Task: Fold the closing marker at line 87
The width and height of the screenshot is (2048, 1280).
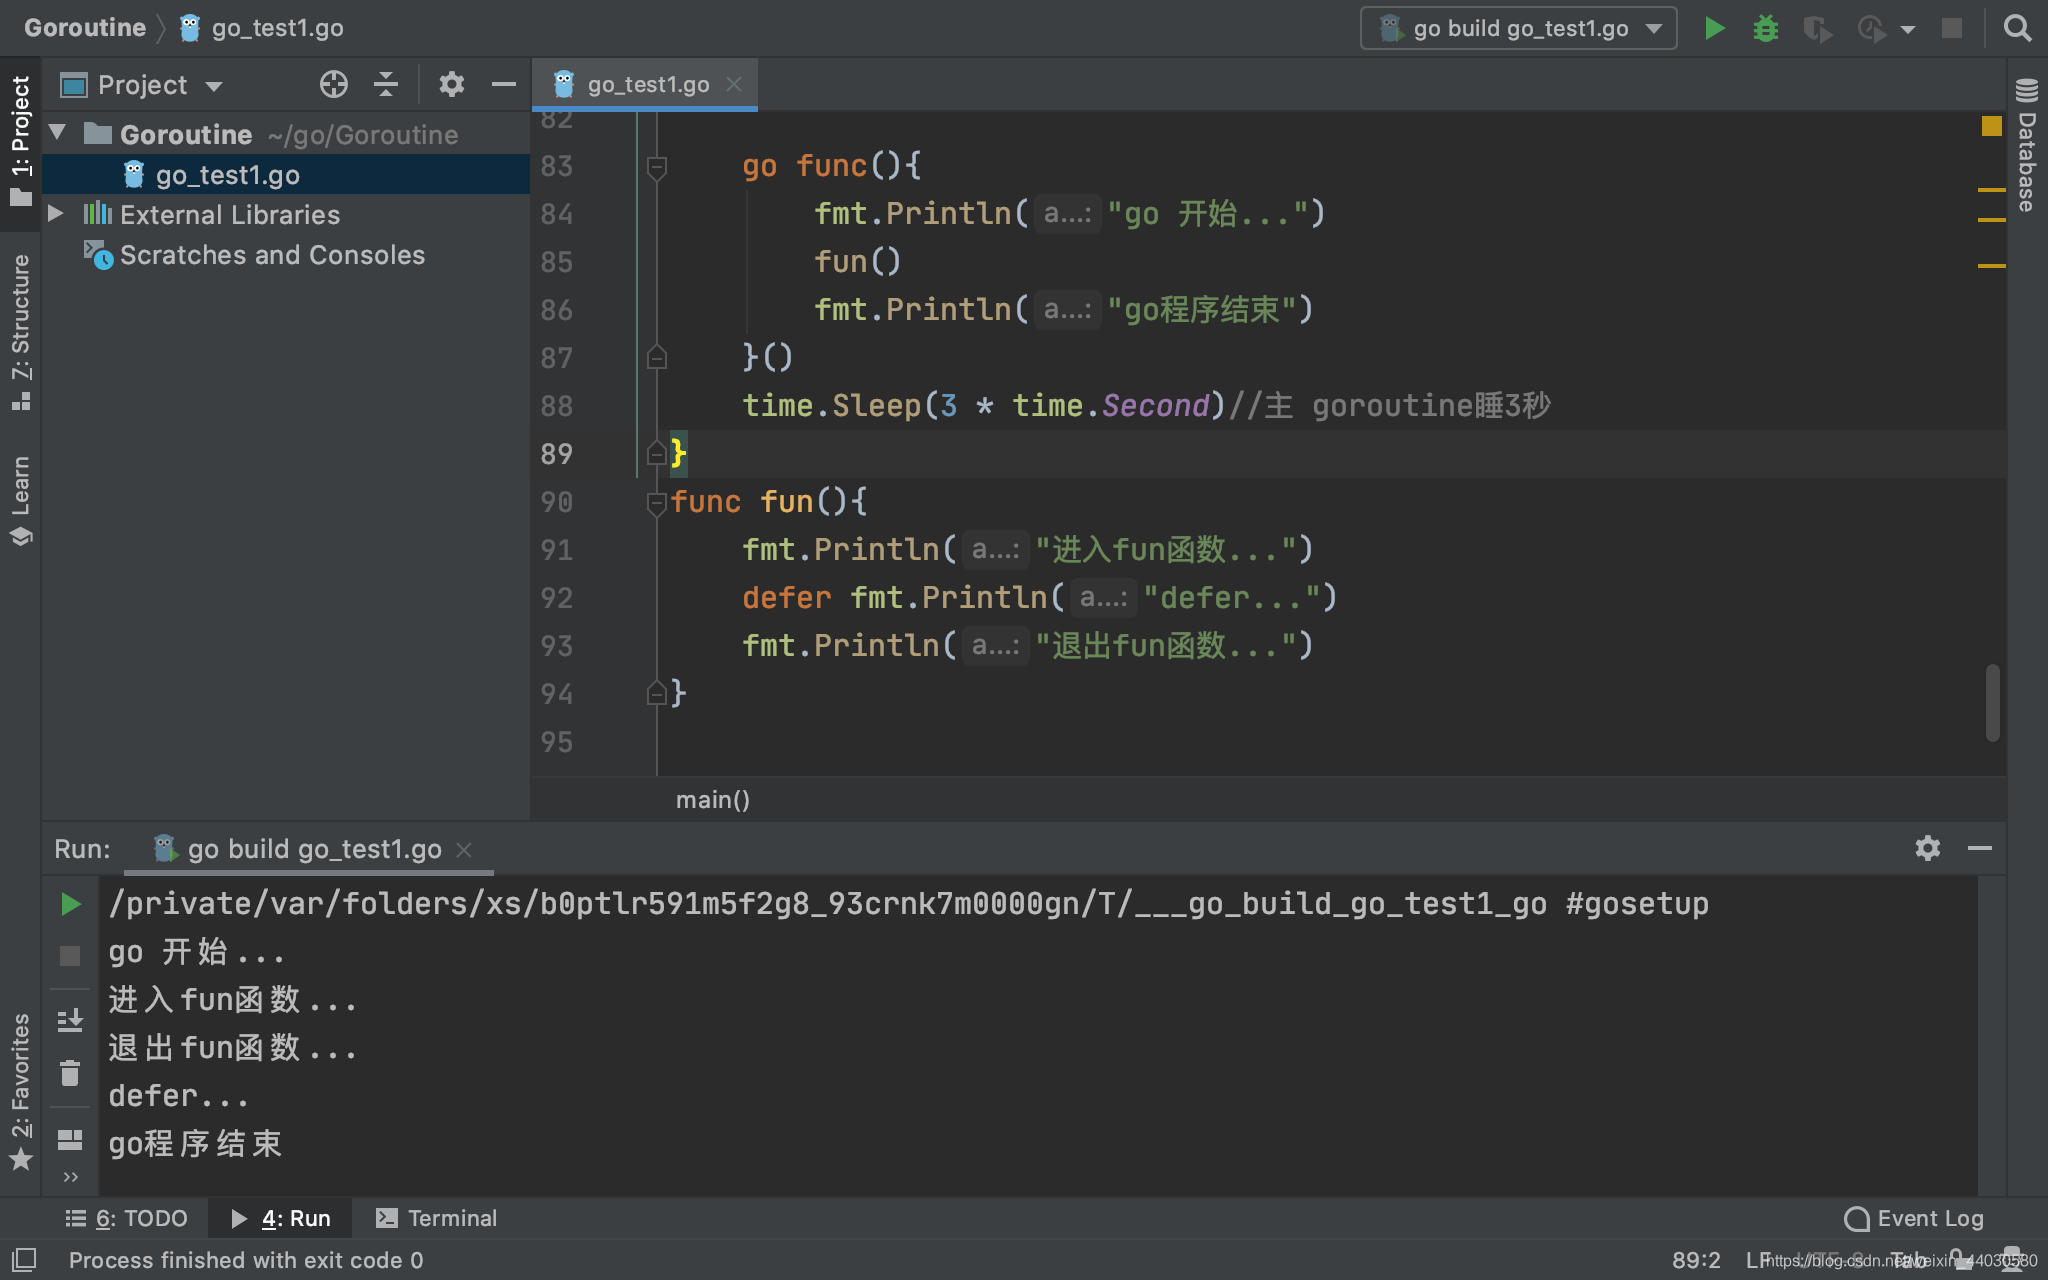Action: coord(657,357)
